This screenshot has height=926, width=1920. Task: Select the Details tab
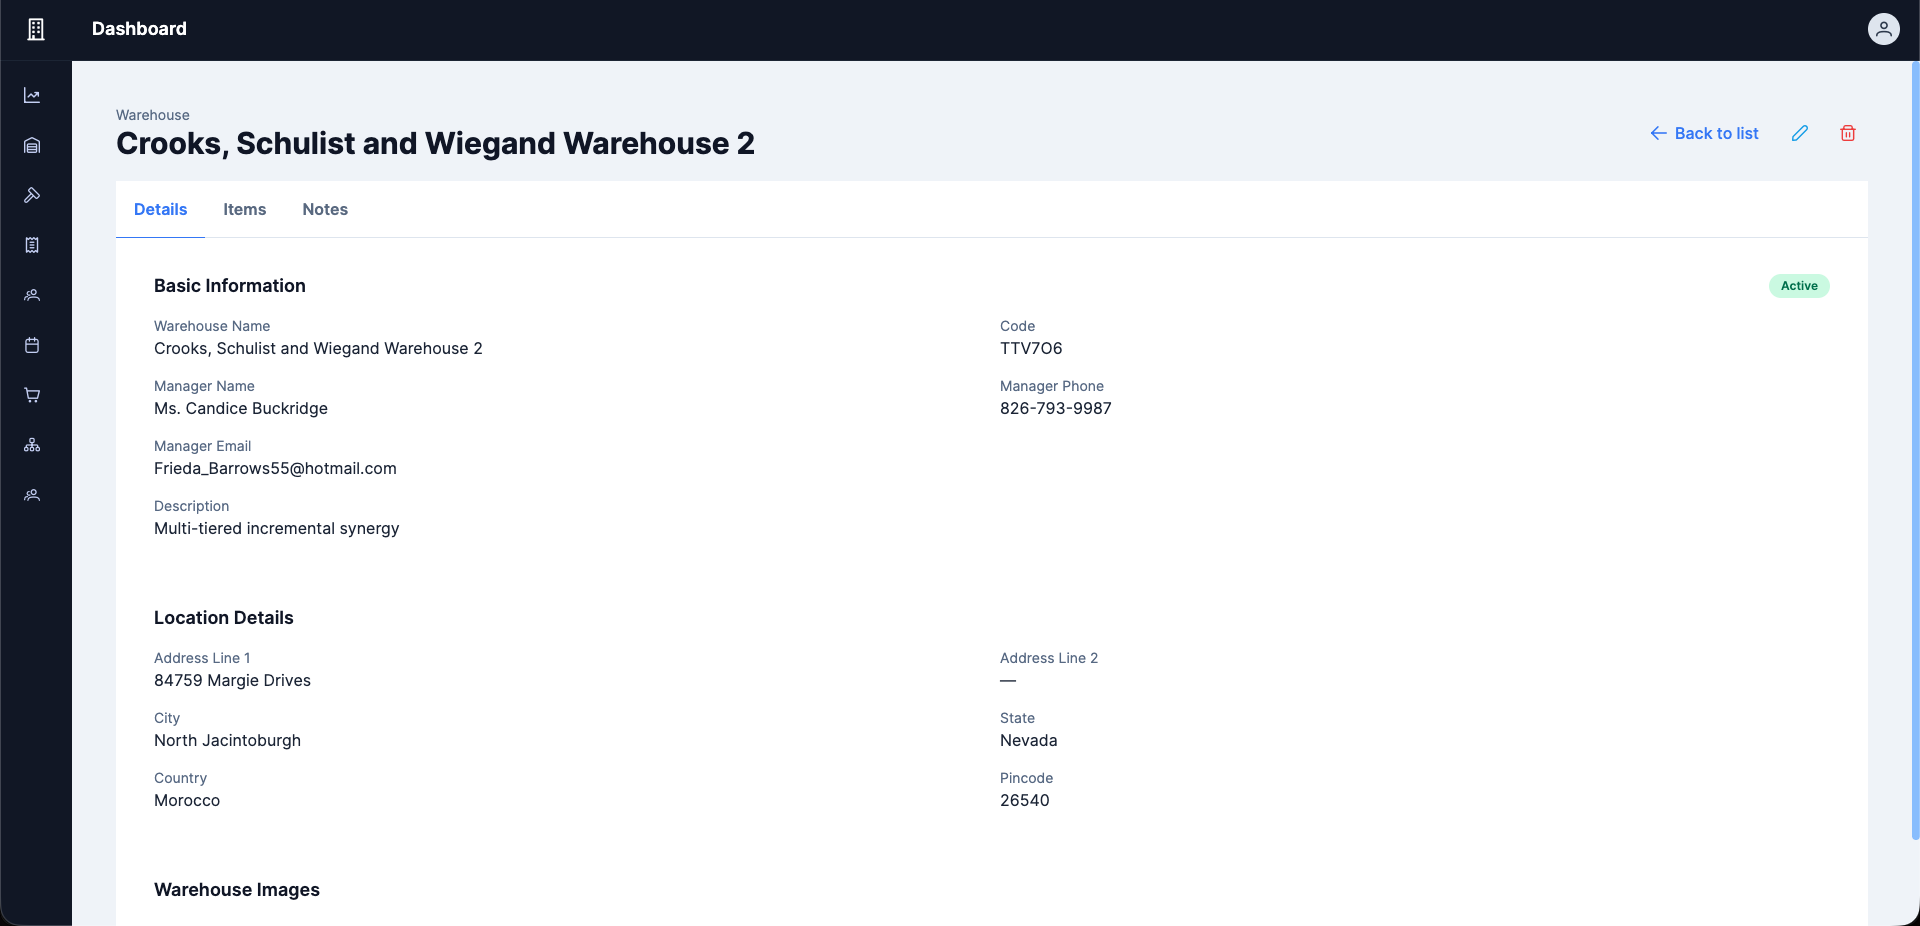(x=160, y=210)
